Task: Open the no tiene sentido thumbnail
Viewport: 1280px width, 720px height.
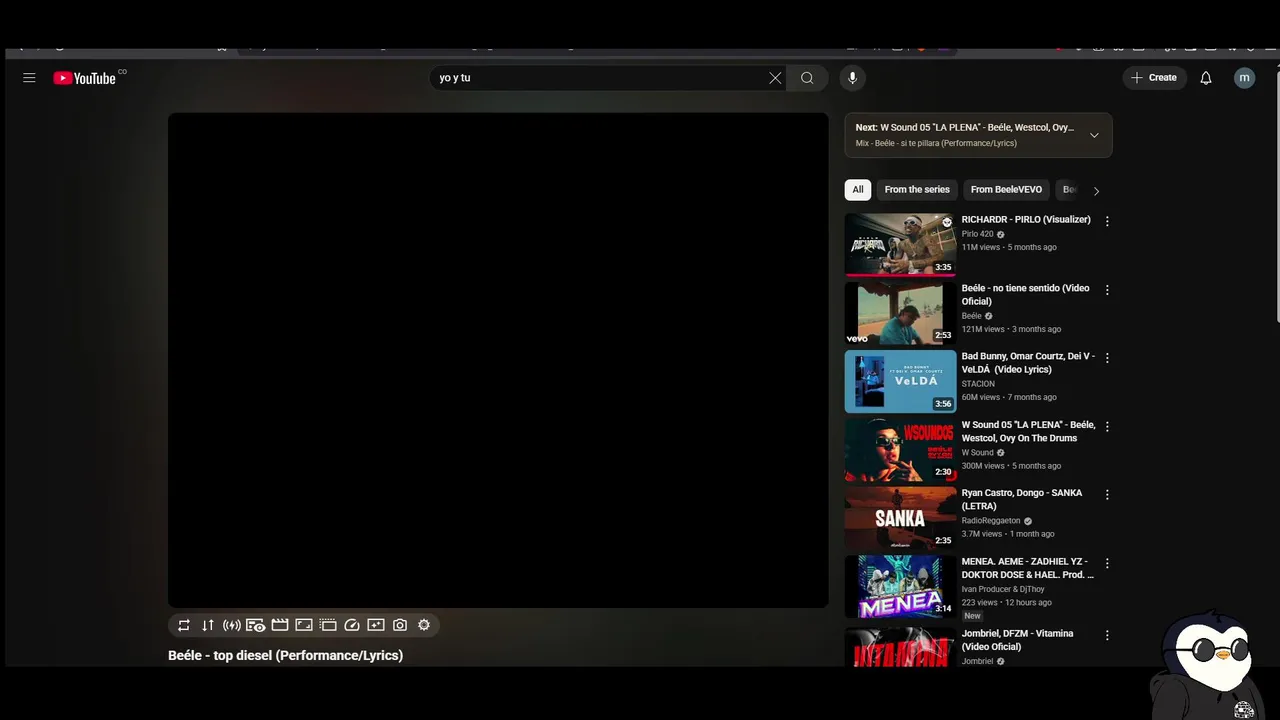Action: (x=900, y=313)
